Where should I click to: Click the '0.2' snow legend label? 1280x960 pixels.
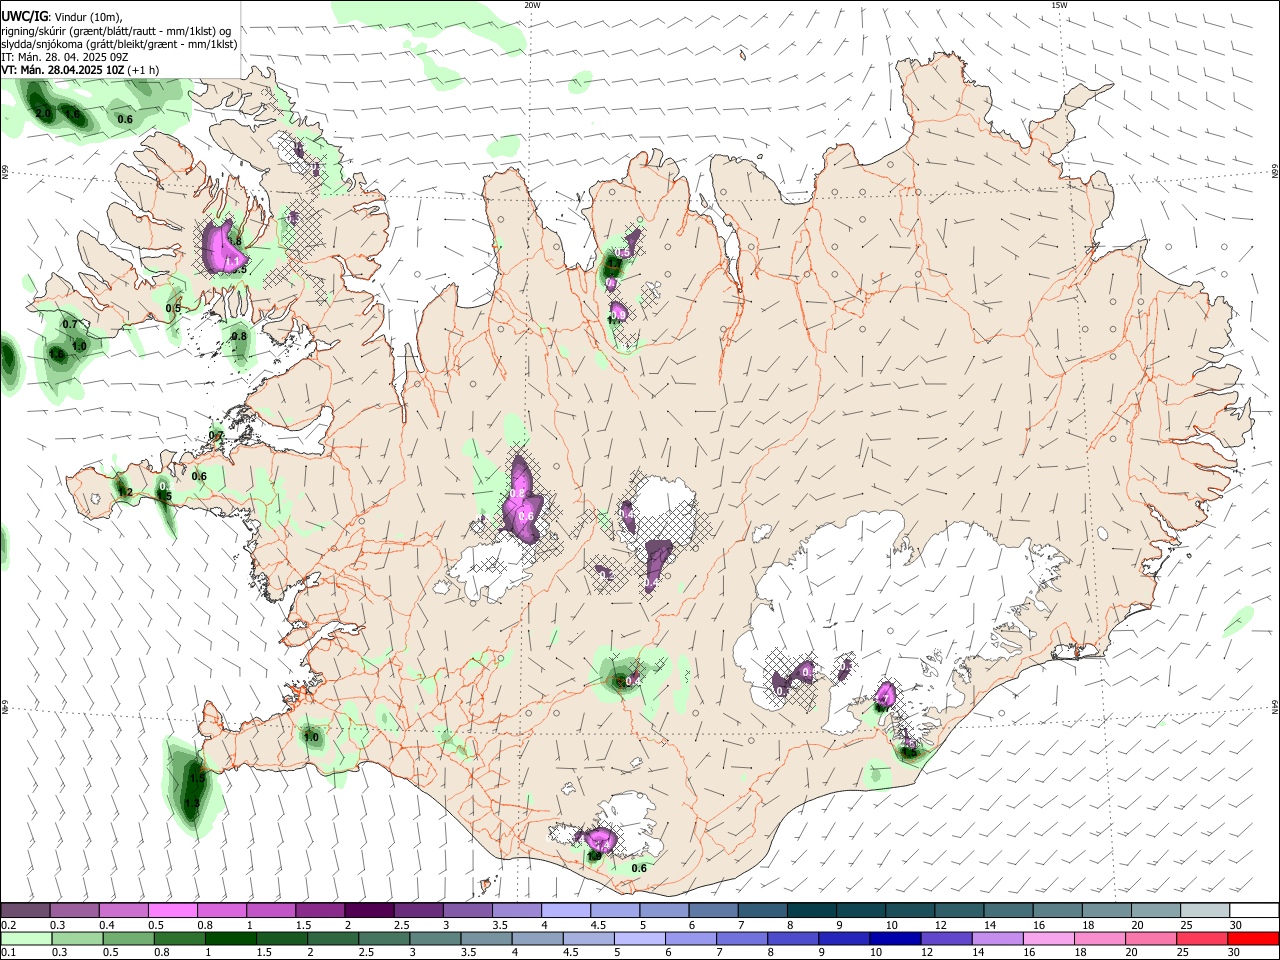[x=8, y=925]
